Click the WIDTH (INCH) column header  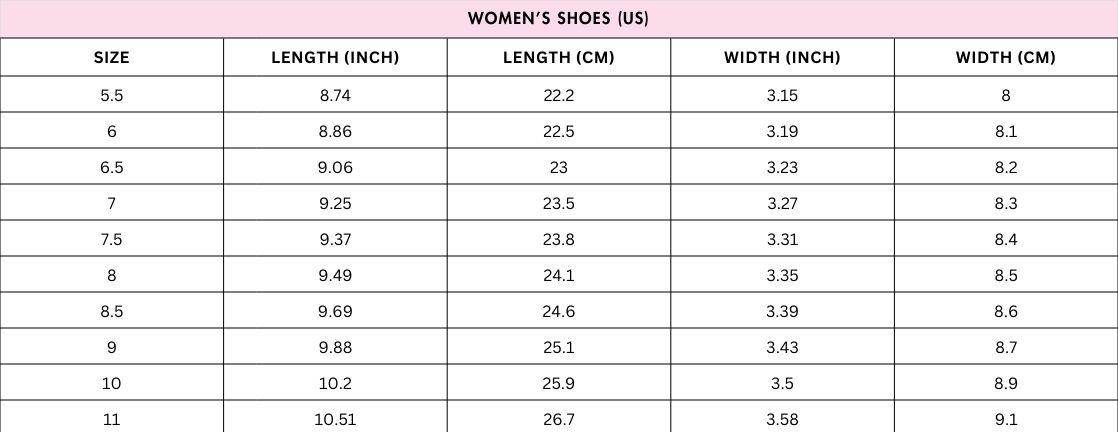click(782, 58)
